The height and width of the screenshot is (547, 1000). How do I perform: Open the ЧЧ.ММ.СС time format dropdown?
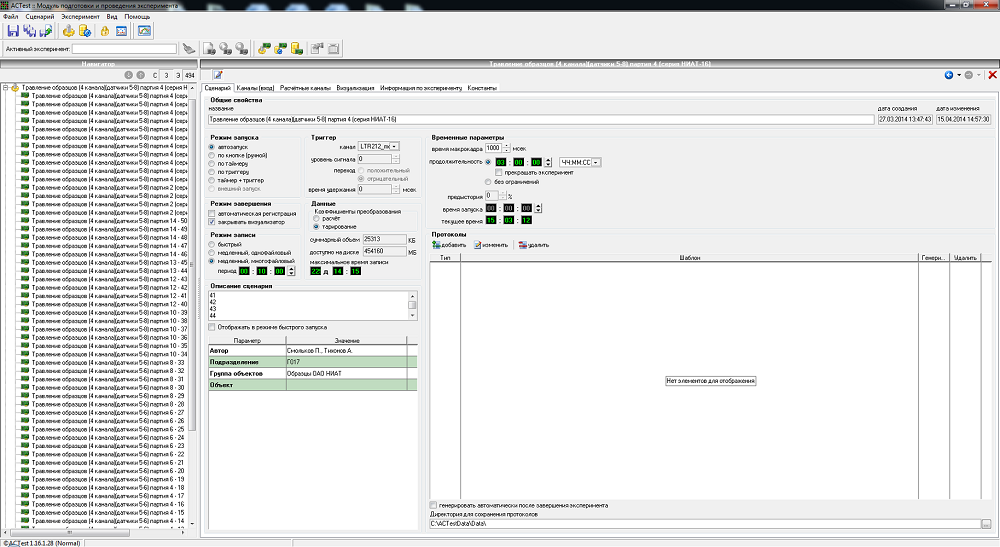point(596,163)
